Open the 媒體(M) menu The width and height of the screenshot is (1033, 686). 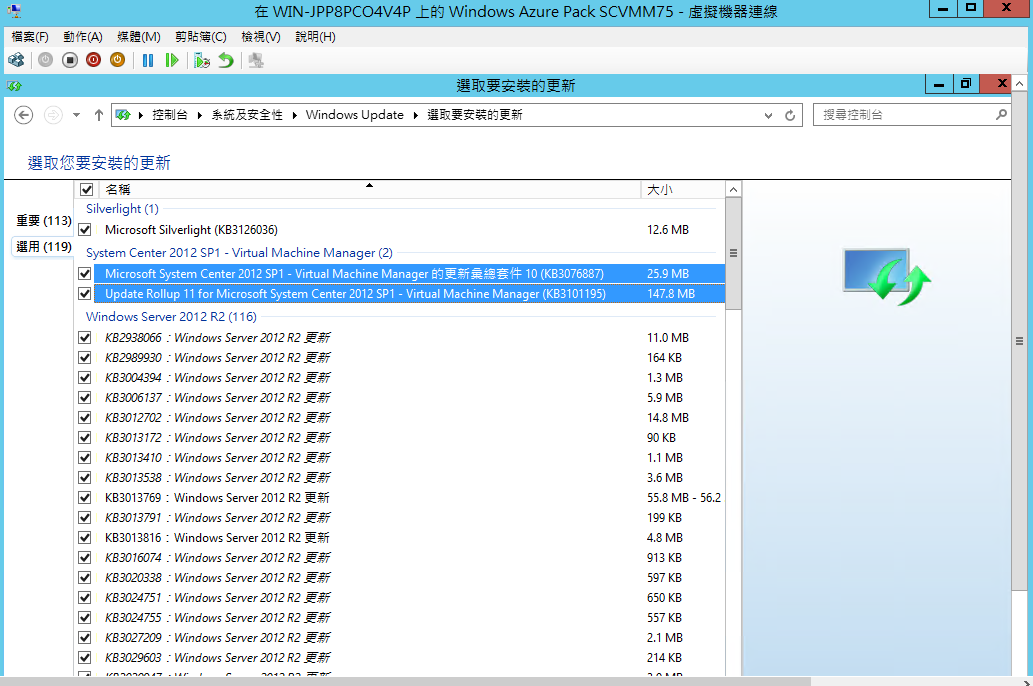click(x=139, y=37)
